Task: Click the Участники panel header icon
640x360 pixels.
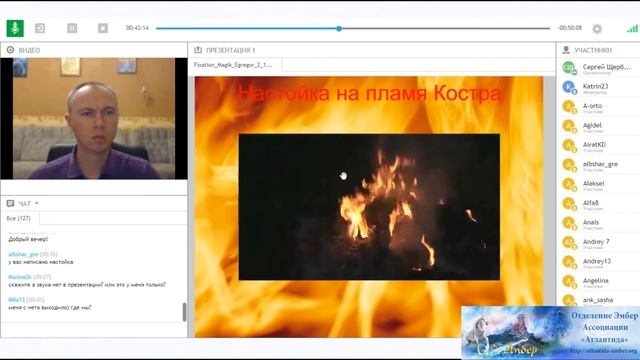Action: point(566,50)
